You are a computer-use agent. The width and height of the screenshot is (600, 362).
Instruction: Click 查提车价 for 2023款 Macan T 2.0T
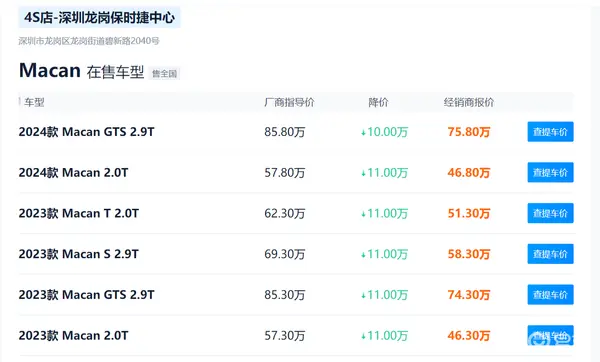click(550, 213)
